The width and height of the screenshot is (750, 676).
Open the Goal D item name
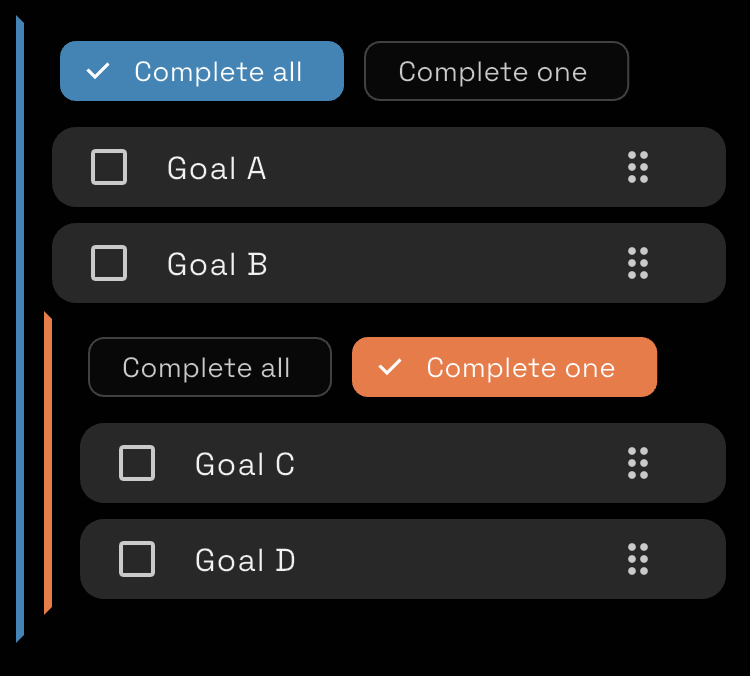point(244,560)
